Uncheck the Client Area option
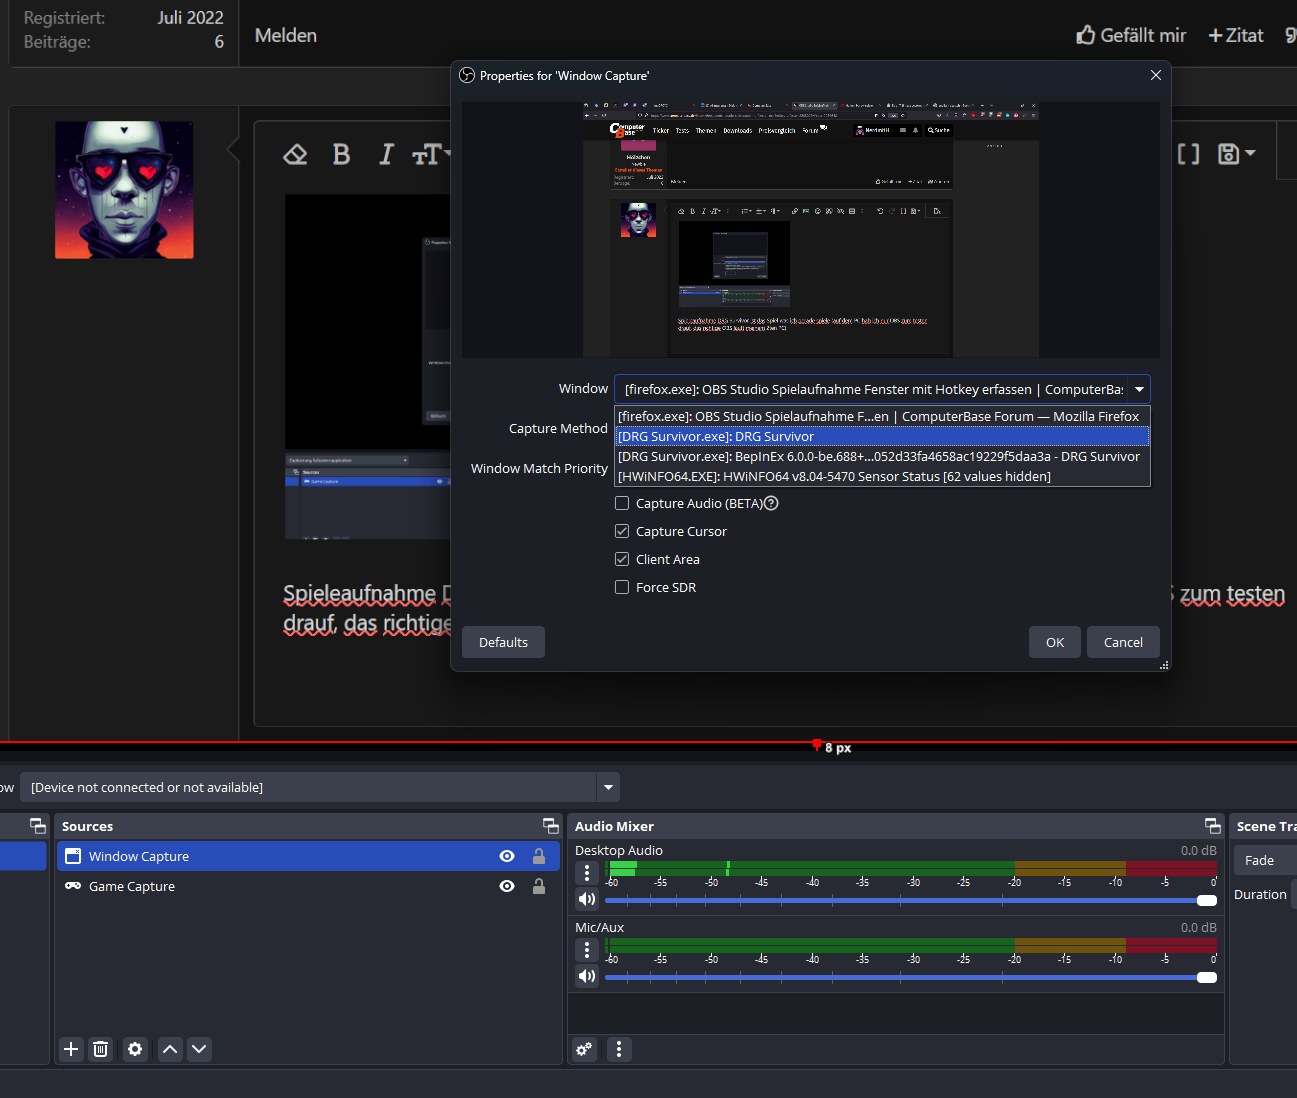 [622, 559]
